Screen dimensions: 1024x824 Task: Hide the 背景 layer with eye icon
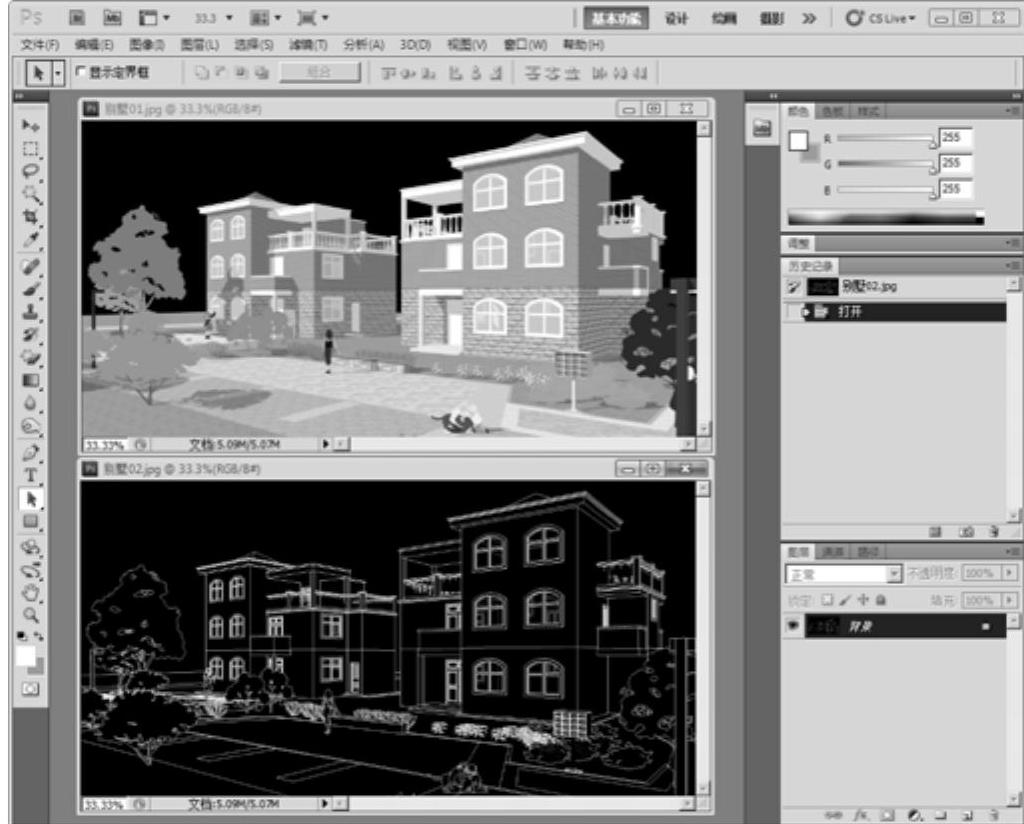click(792, 625)
